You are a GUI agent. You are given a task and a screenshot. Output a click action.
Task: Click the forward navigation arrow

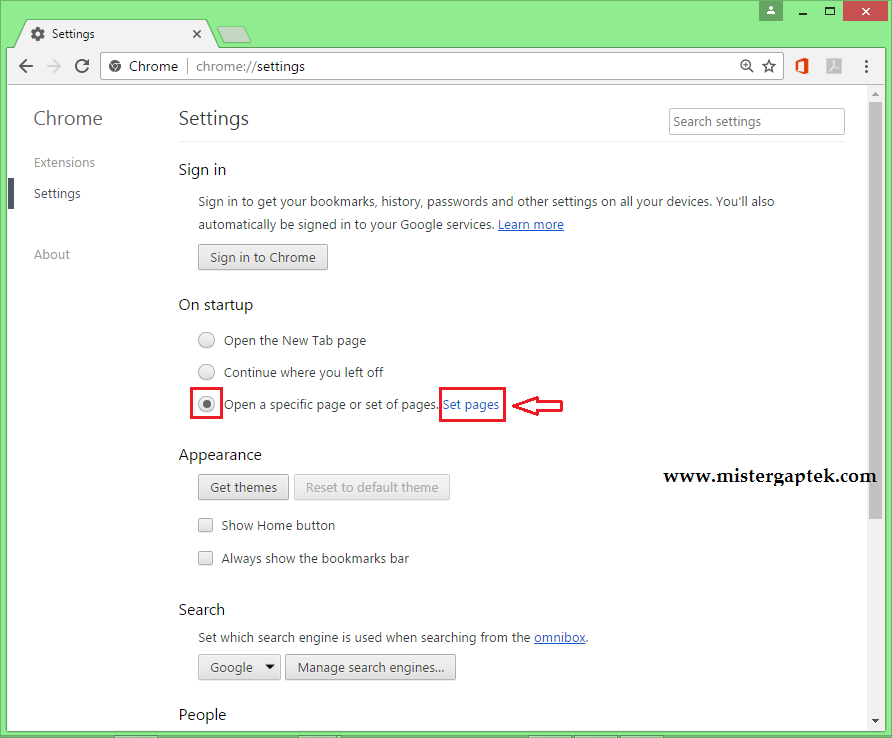(54, 67)
